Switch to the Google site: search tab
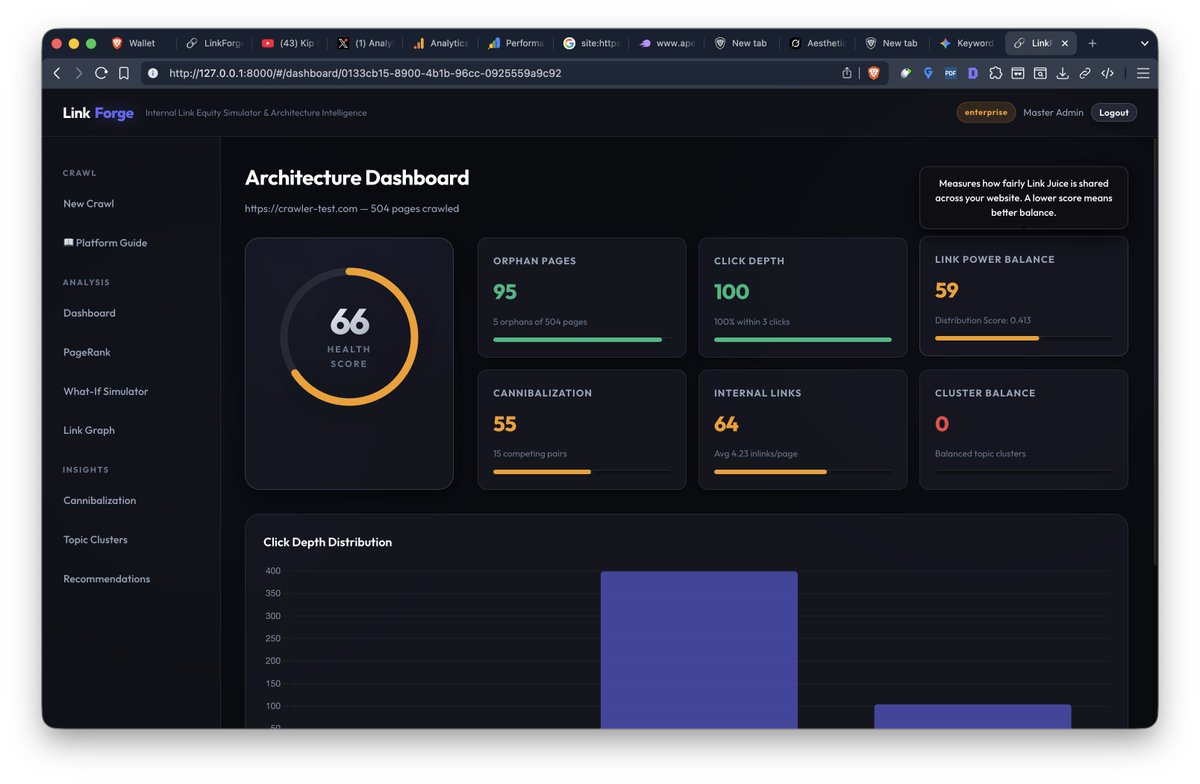 click(x=590, y=43)
